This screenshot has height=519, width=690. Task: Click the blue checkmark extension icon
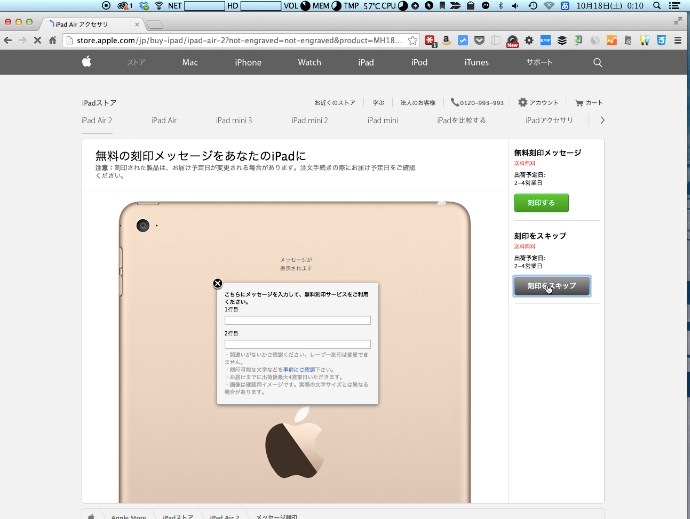point(463,40)
